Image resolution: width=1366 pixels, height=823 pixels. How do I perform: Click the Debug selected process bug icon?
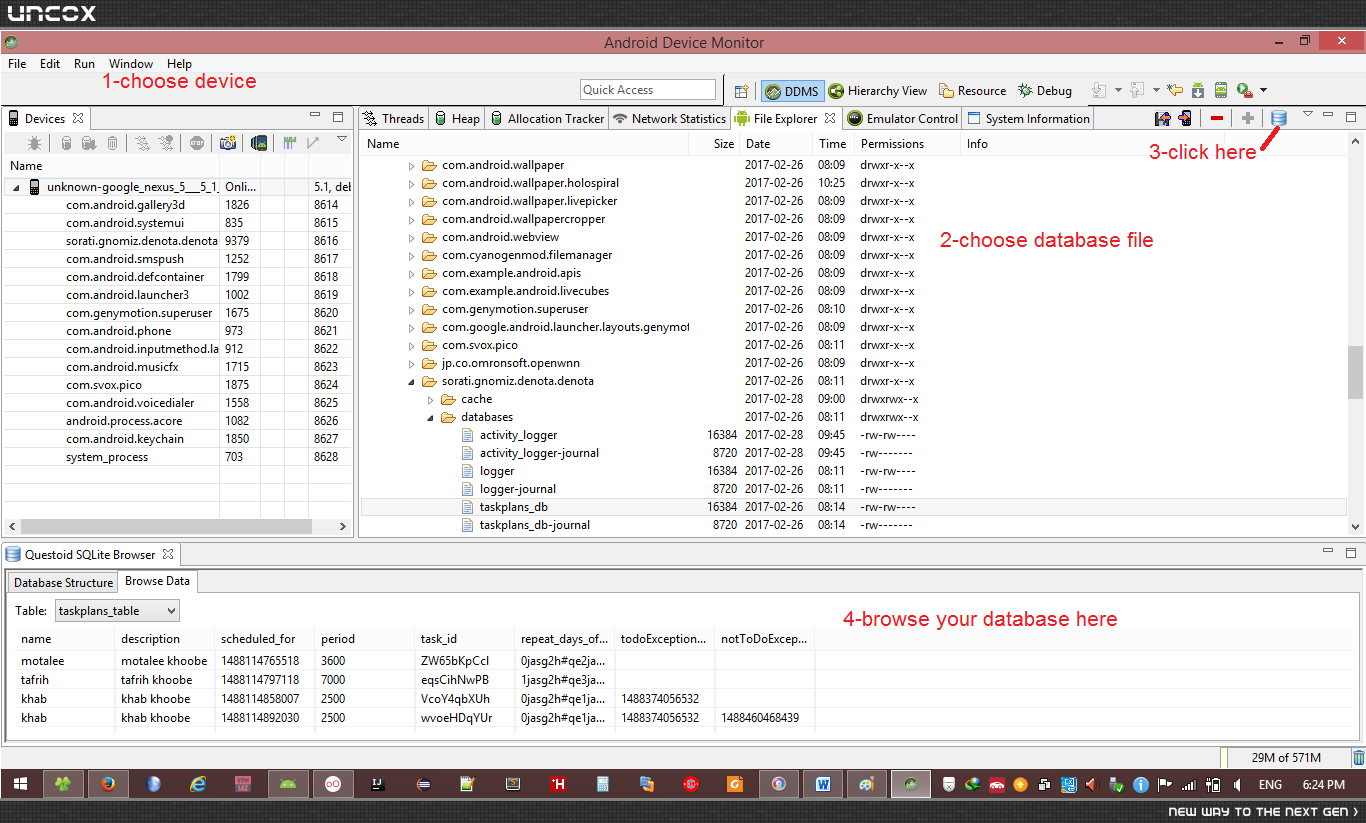[x=32, y=143]
